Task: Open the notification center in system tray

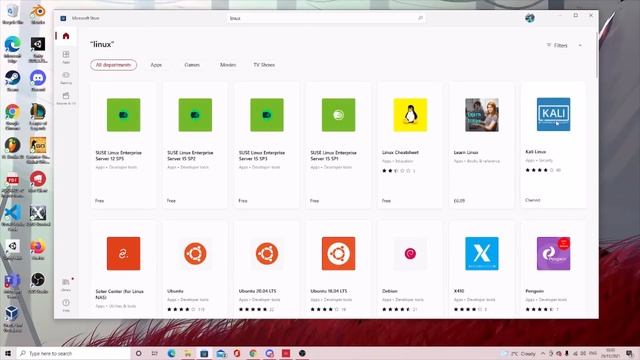Action: (x=629, y=353)
